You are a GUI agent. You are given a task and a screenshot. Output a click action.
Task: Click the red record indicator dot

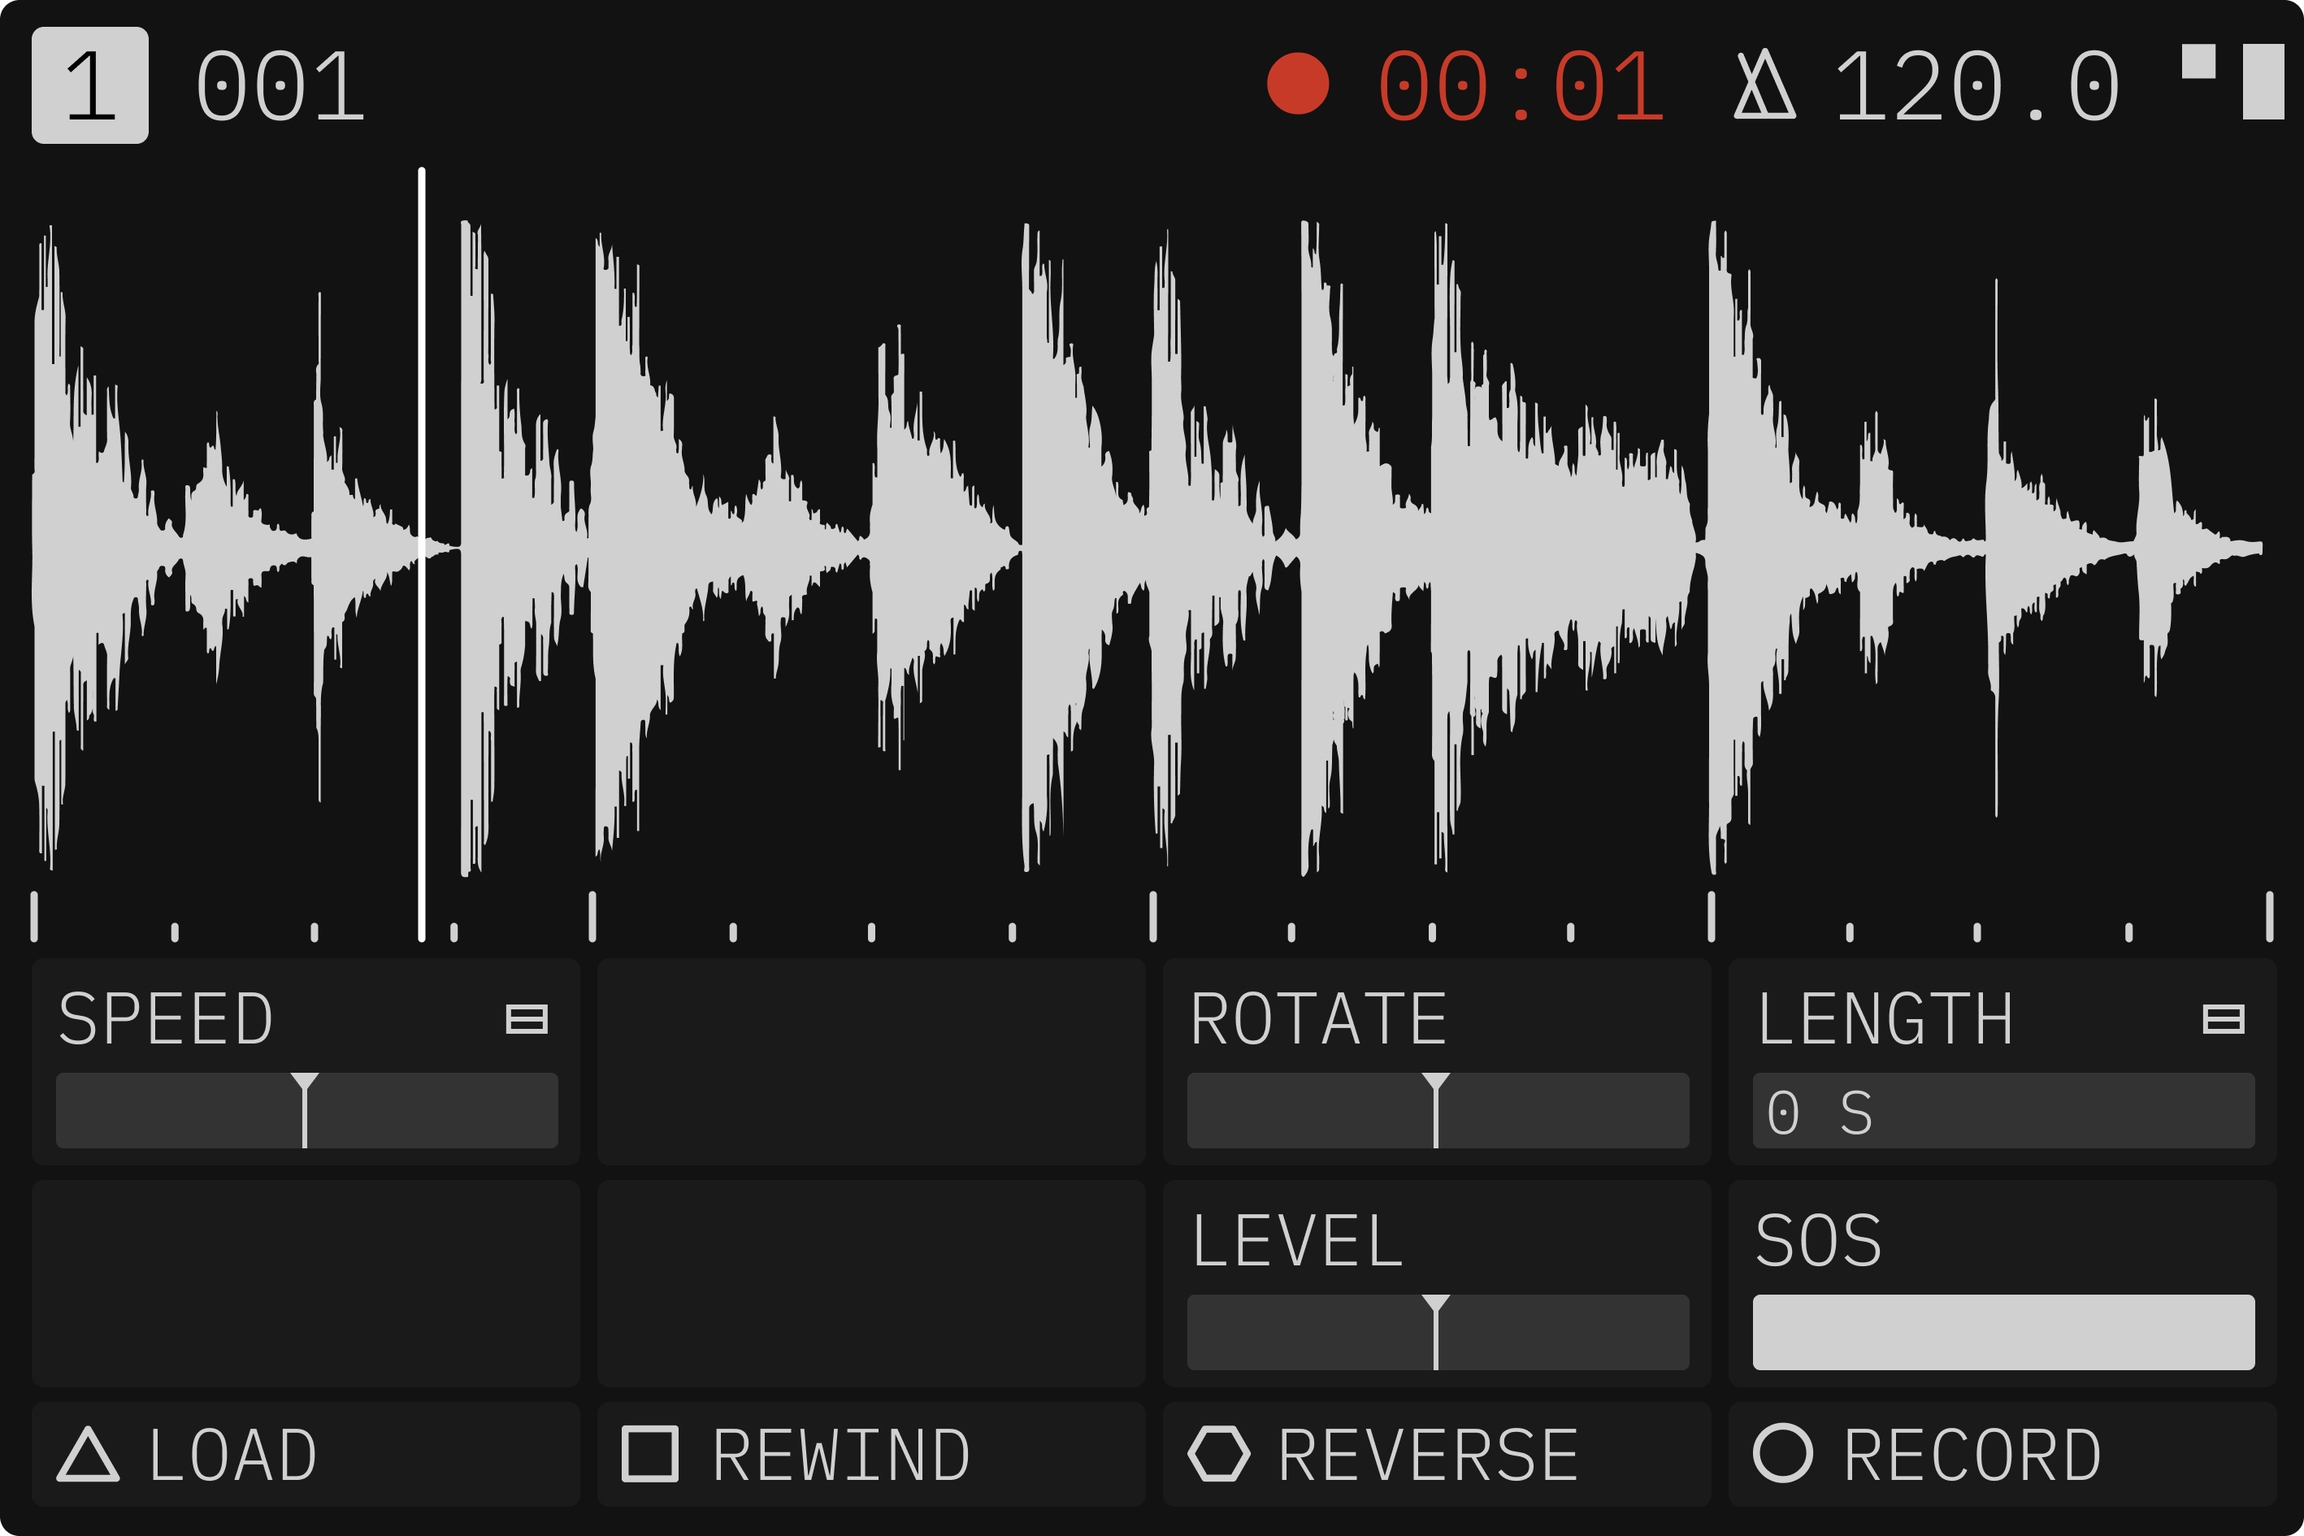coord(1297,84)
